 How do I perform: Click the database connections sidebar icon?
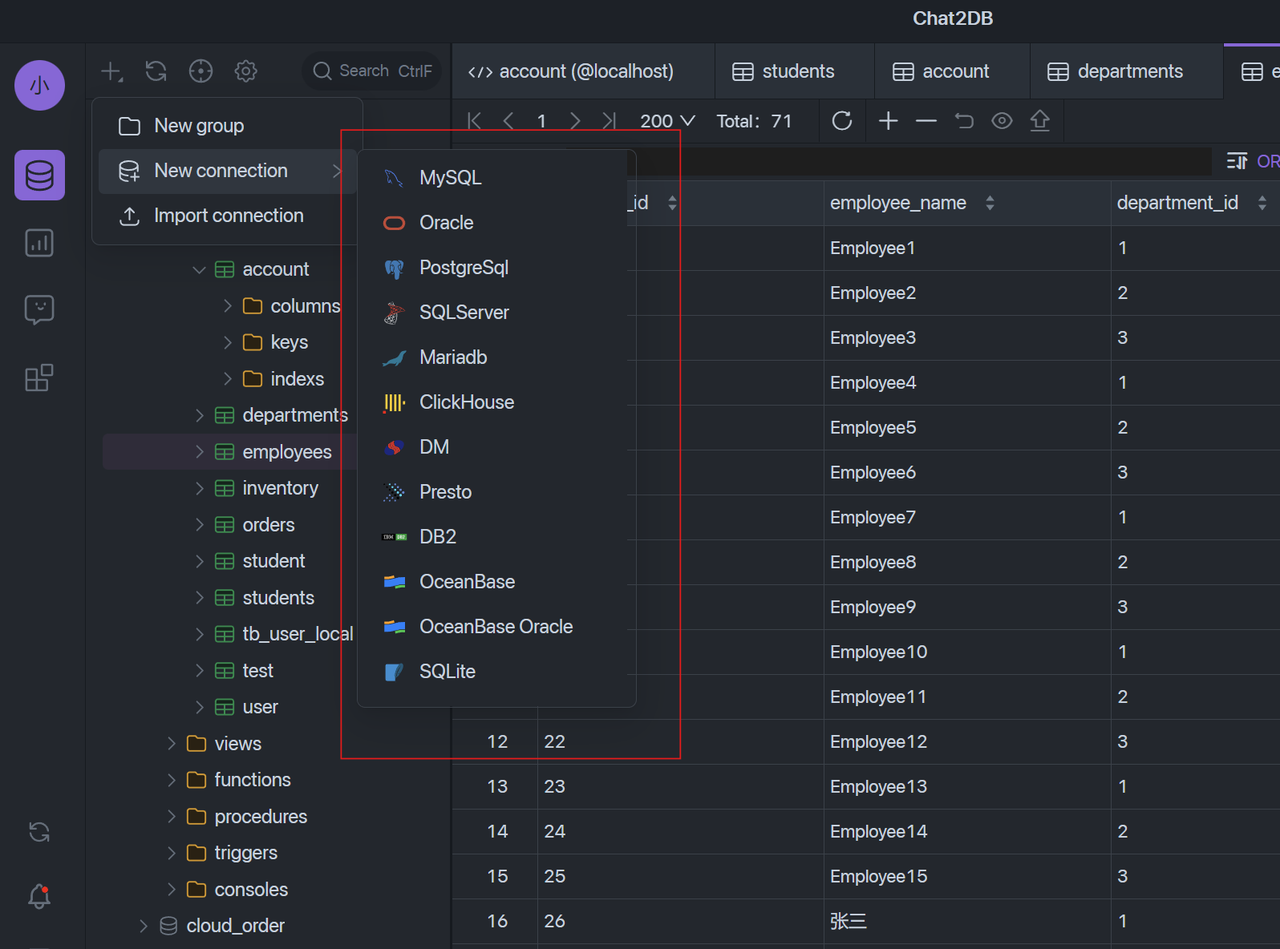pyautogui.click(x=39, y=175)
